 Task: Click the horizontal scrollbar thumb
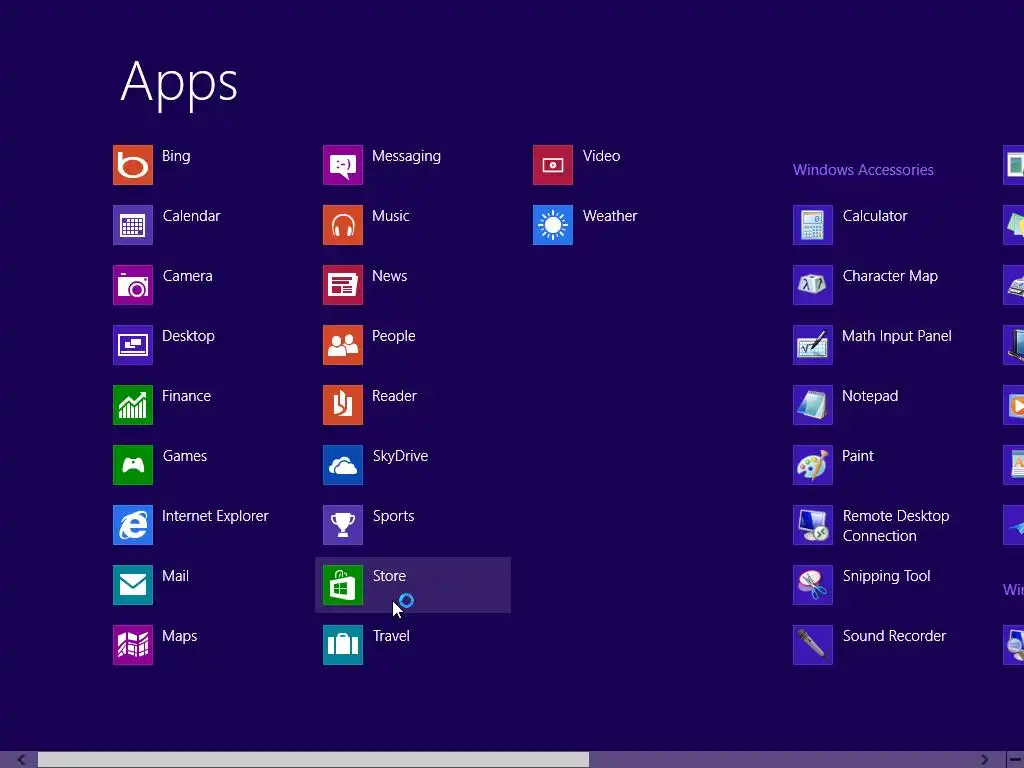(x=313, y=760)
